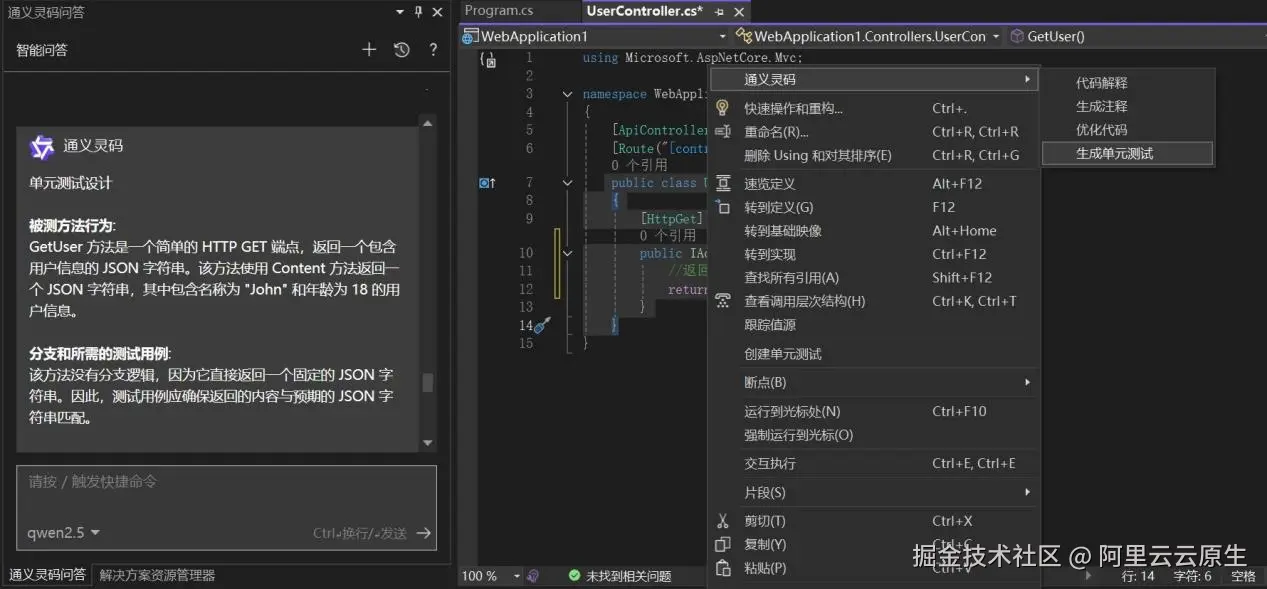Click the 粘贴(P) clipboard icon

tap(723, 568)
